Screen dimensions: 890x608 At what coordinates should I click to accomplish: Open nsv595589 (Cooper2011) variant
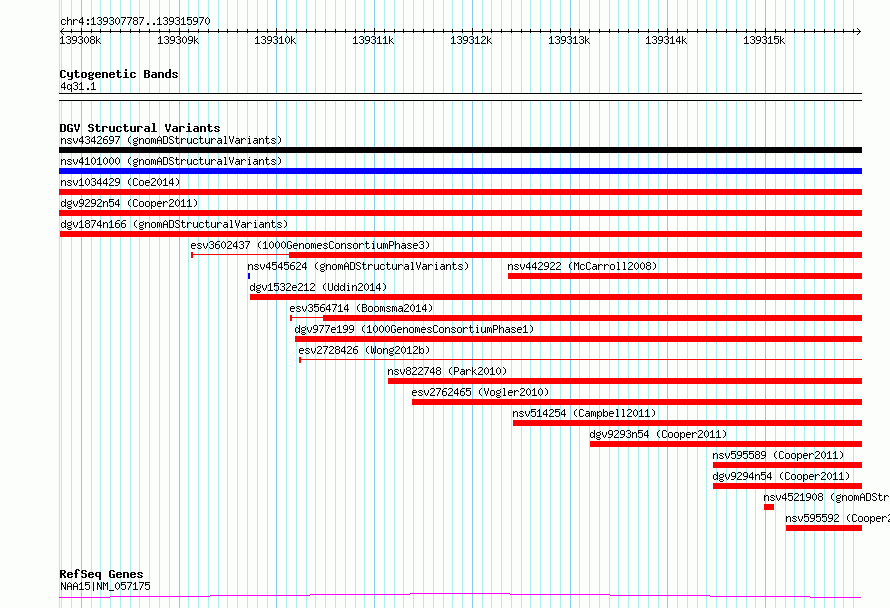(778, 455)
